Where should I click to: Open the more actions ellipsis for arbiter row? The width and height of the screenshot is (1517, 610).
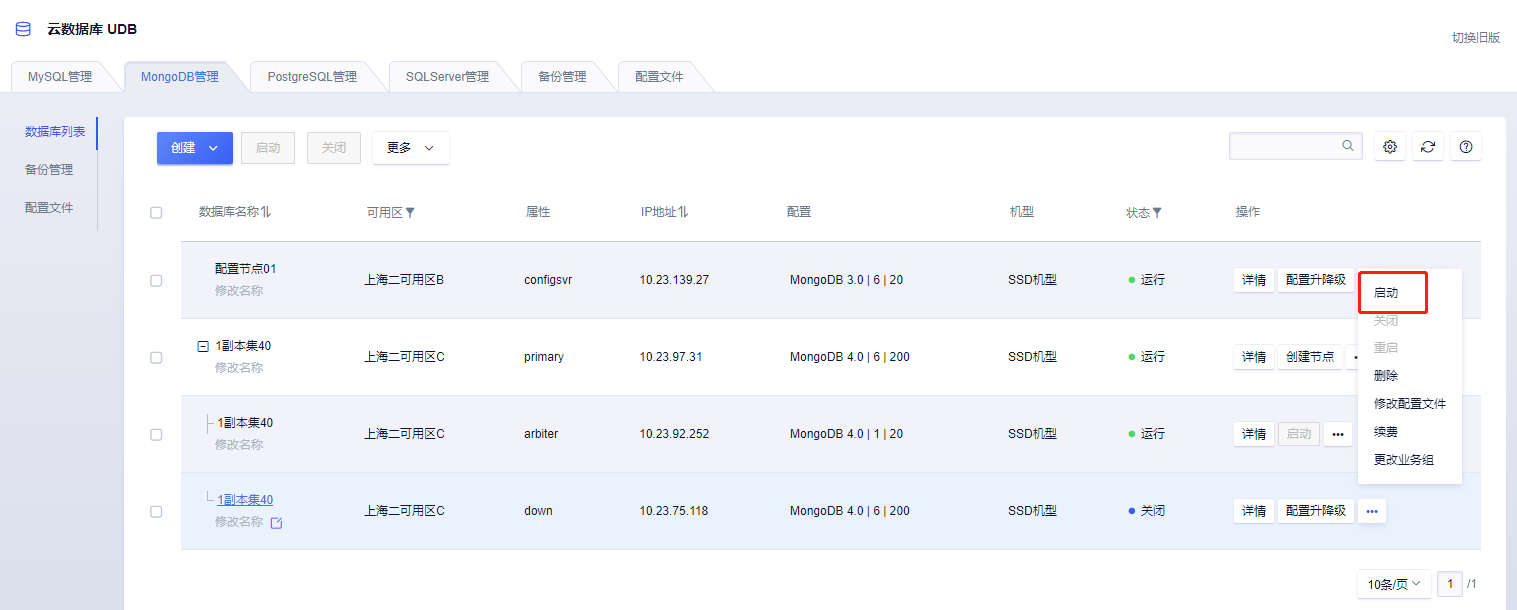[1337, 433]
